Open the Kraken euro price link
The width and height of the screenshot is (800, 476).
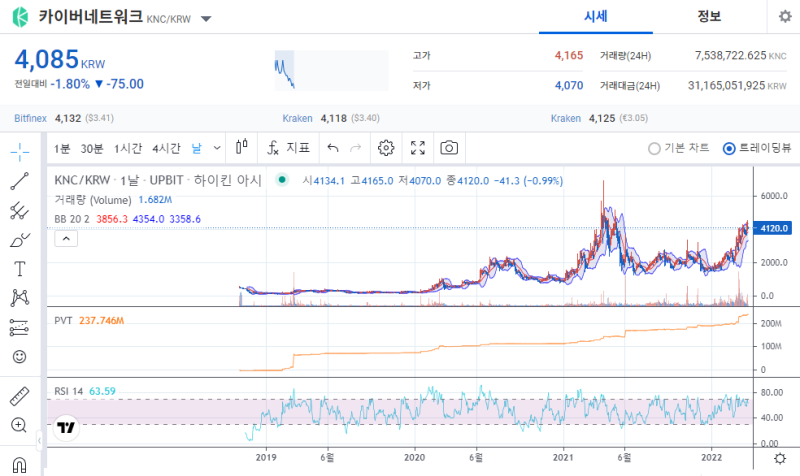(x=566, y=118)
